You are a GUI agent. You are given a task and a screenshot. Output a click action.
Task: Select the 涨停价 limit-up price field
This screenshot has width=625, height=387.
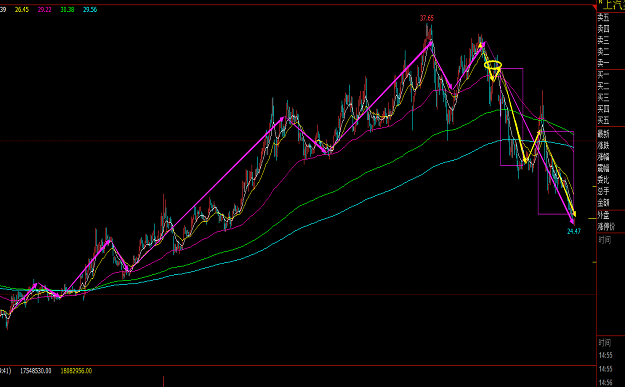click(606, 227)
